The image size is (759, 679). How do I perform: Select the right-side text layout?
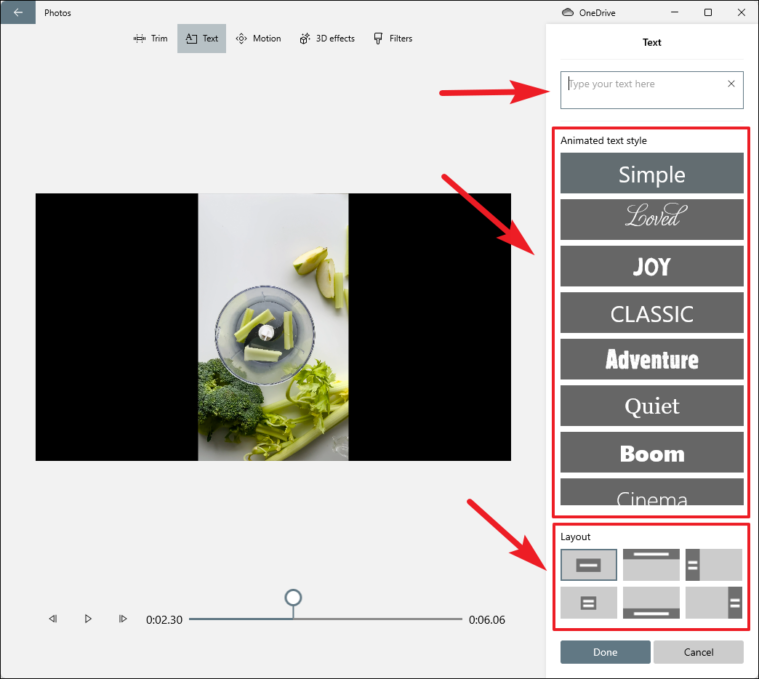(713, 603)
